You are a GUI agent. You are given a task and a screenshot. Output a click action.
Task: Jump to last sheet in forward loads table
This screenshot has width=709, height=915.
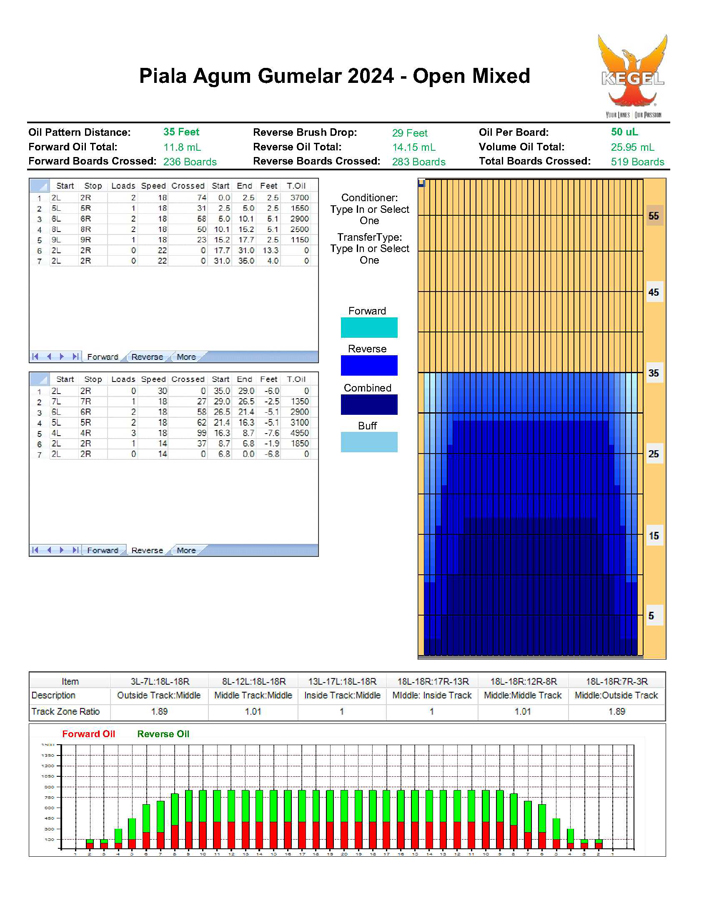coord(73,357)
